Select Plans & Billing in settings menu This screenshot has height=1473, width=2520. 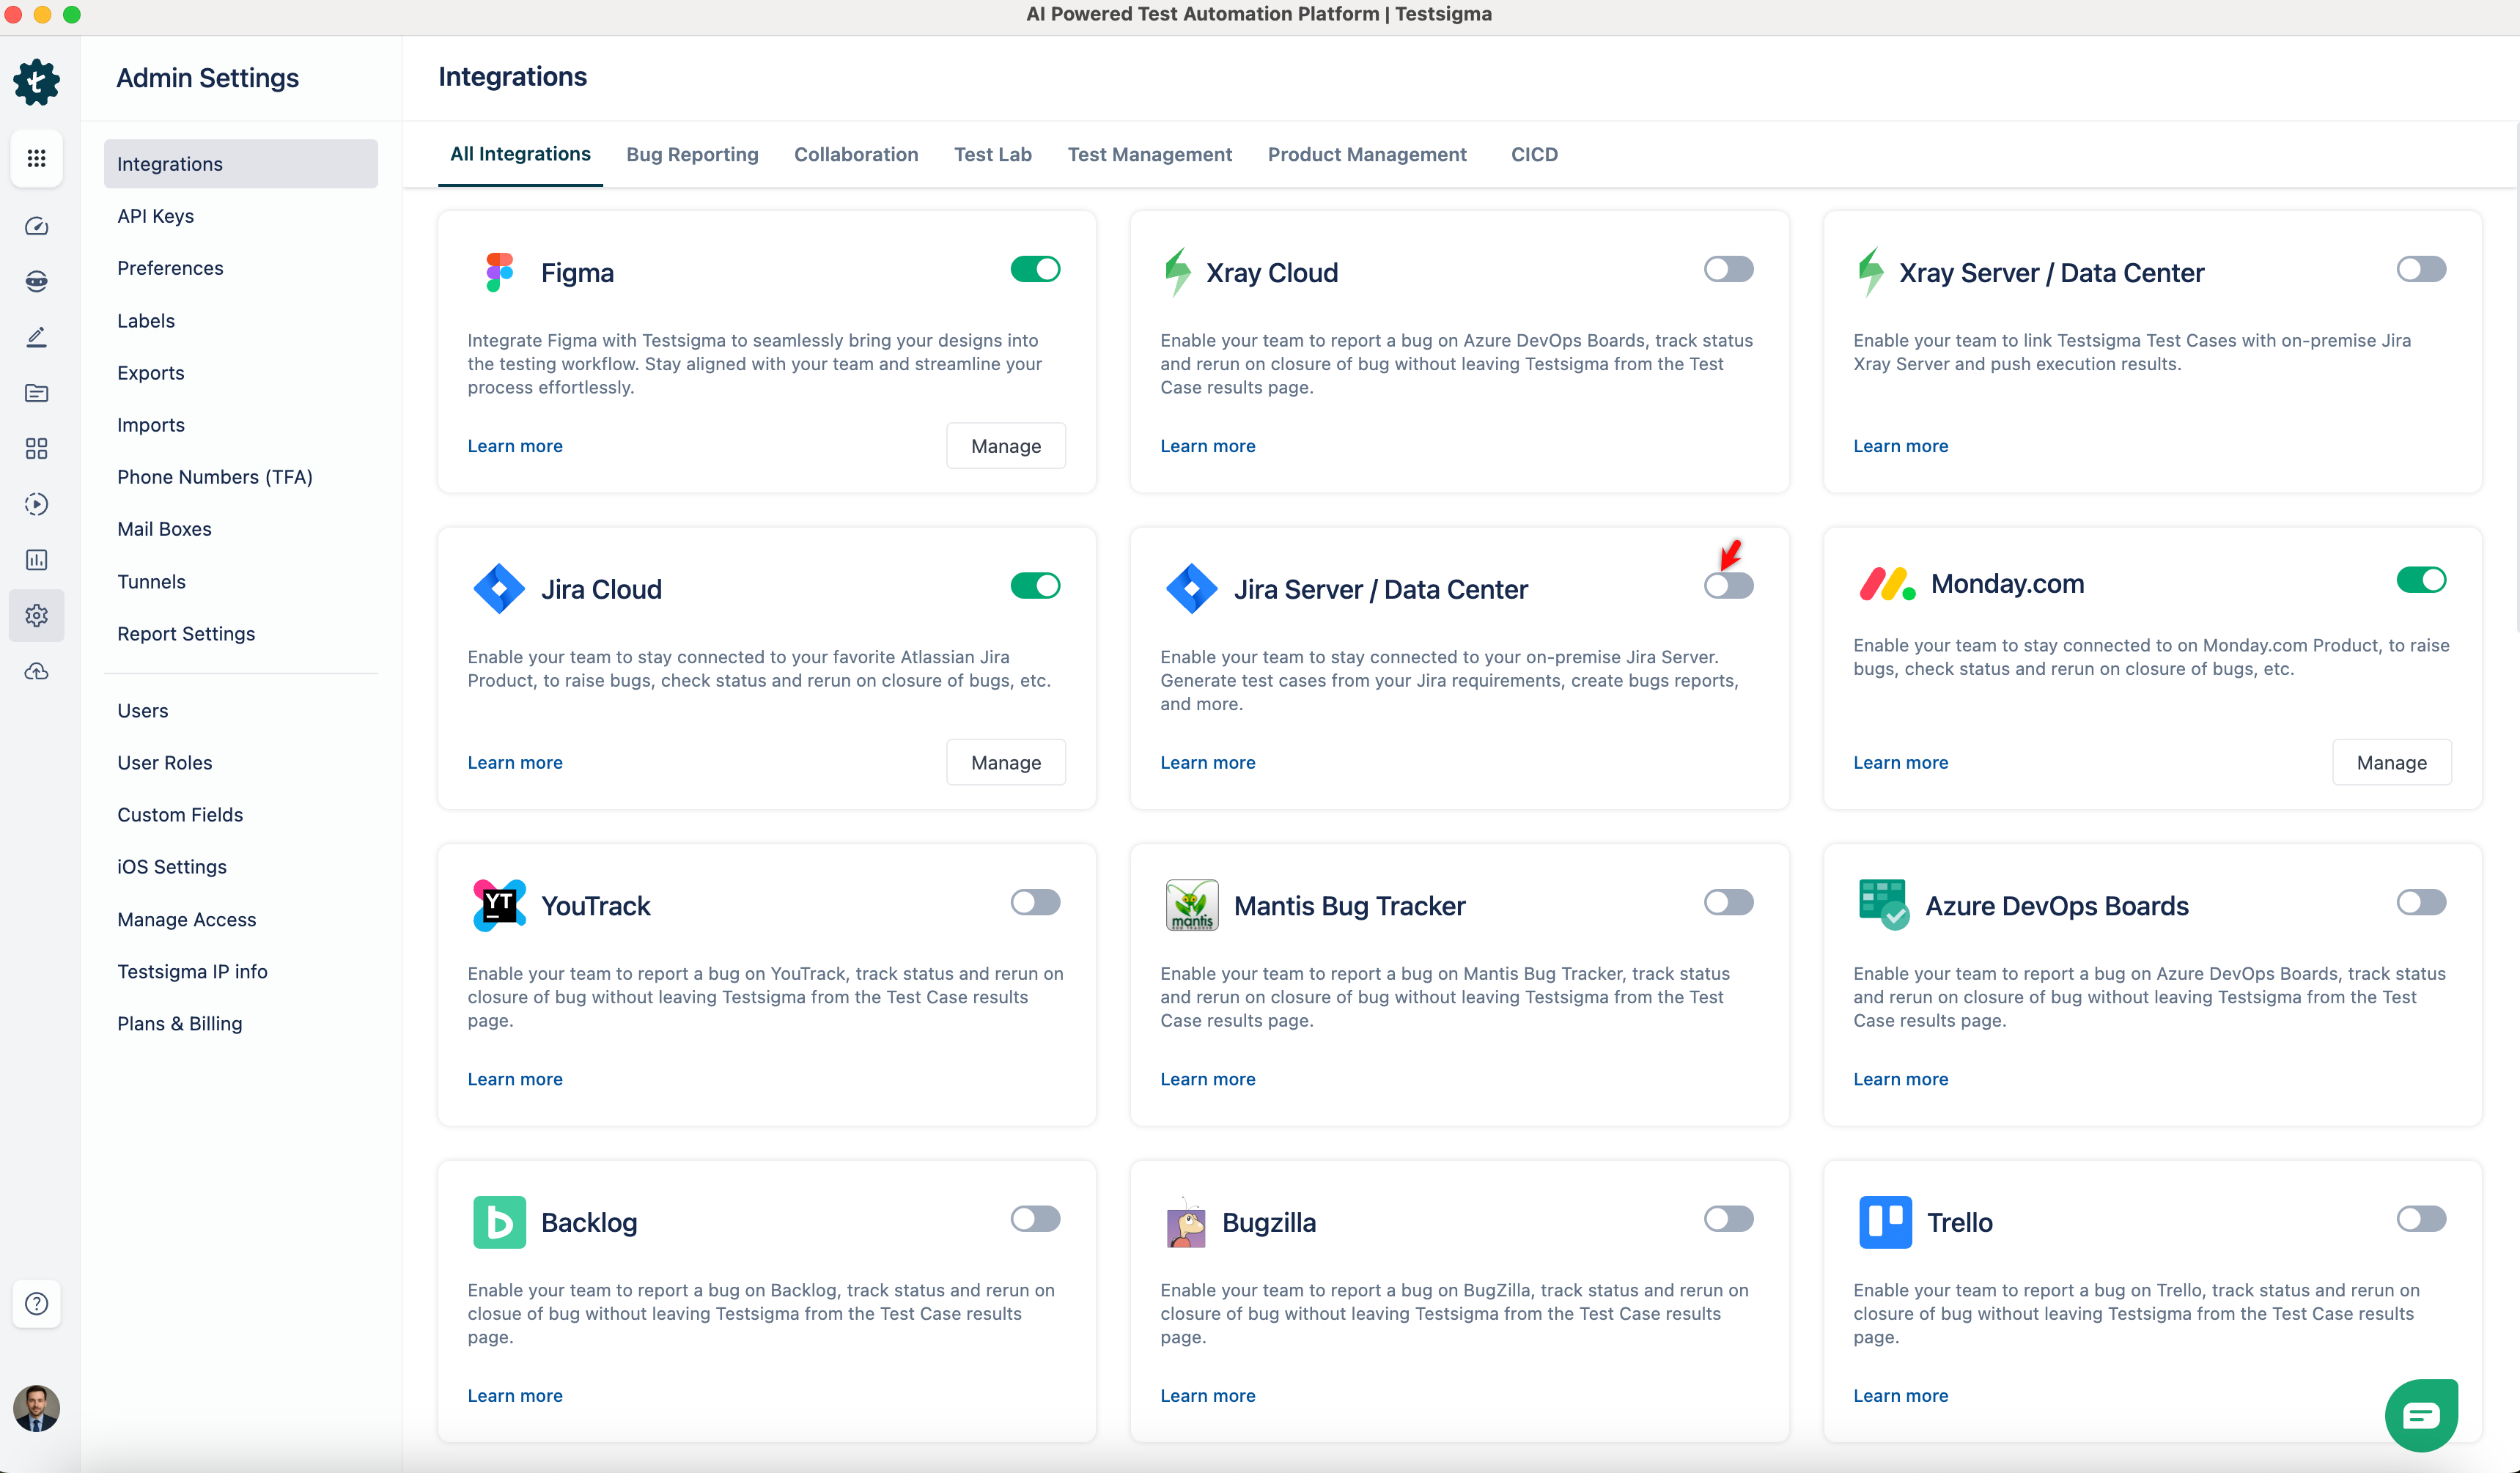180,1023
